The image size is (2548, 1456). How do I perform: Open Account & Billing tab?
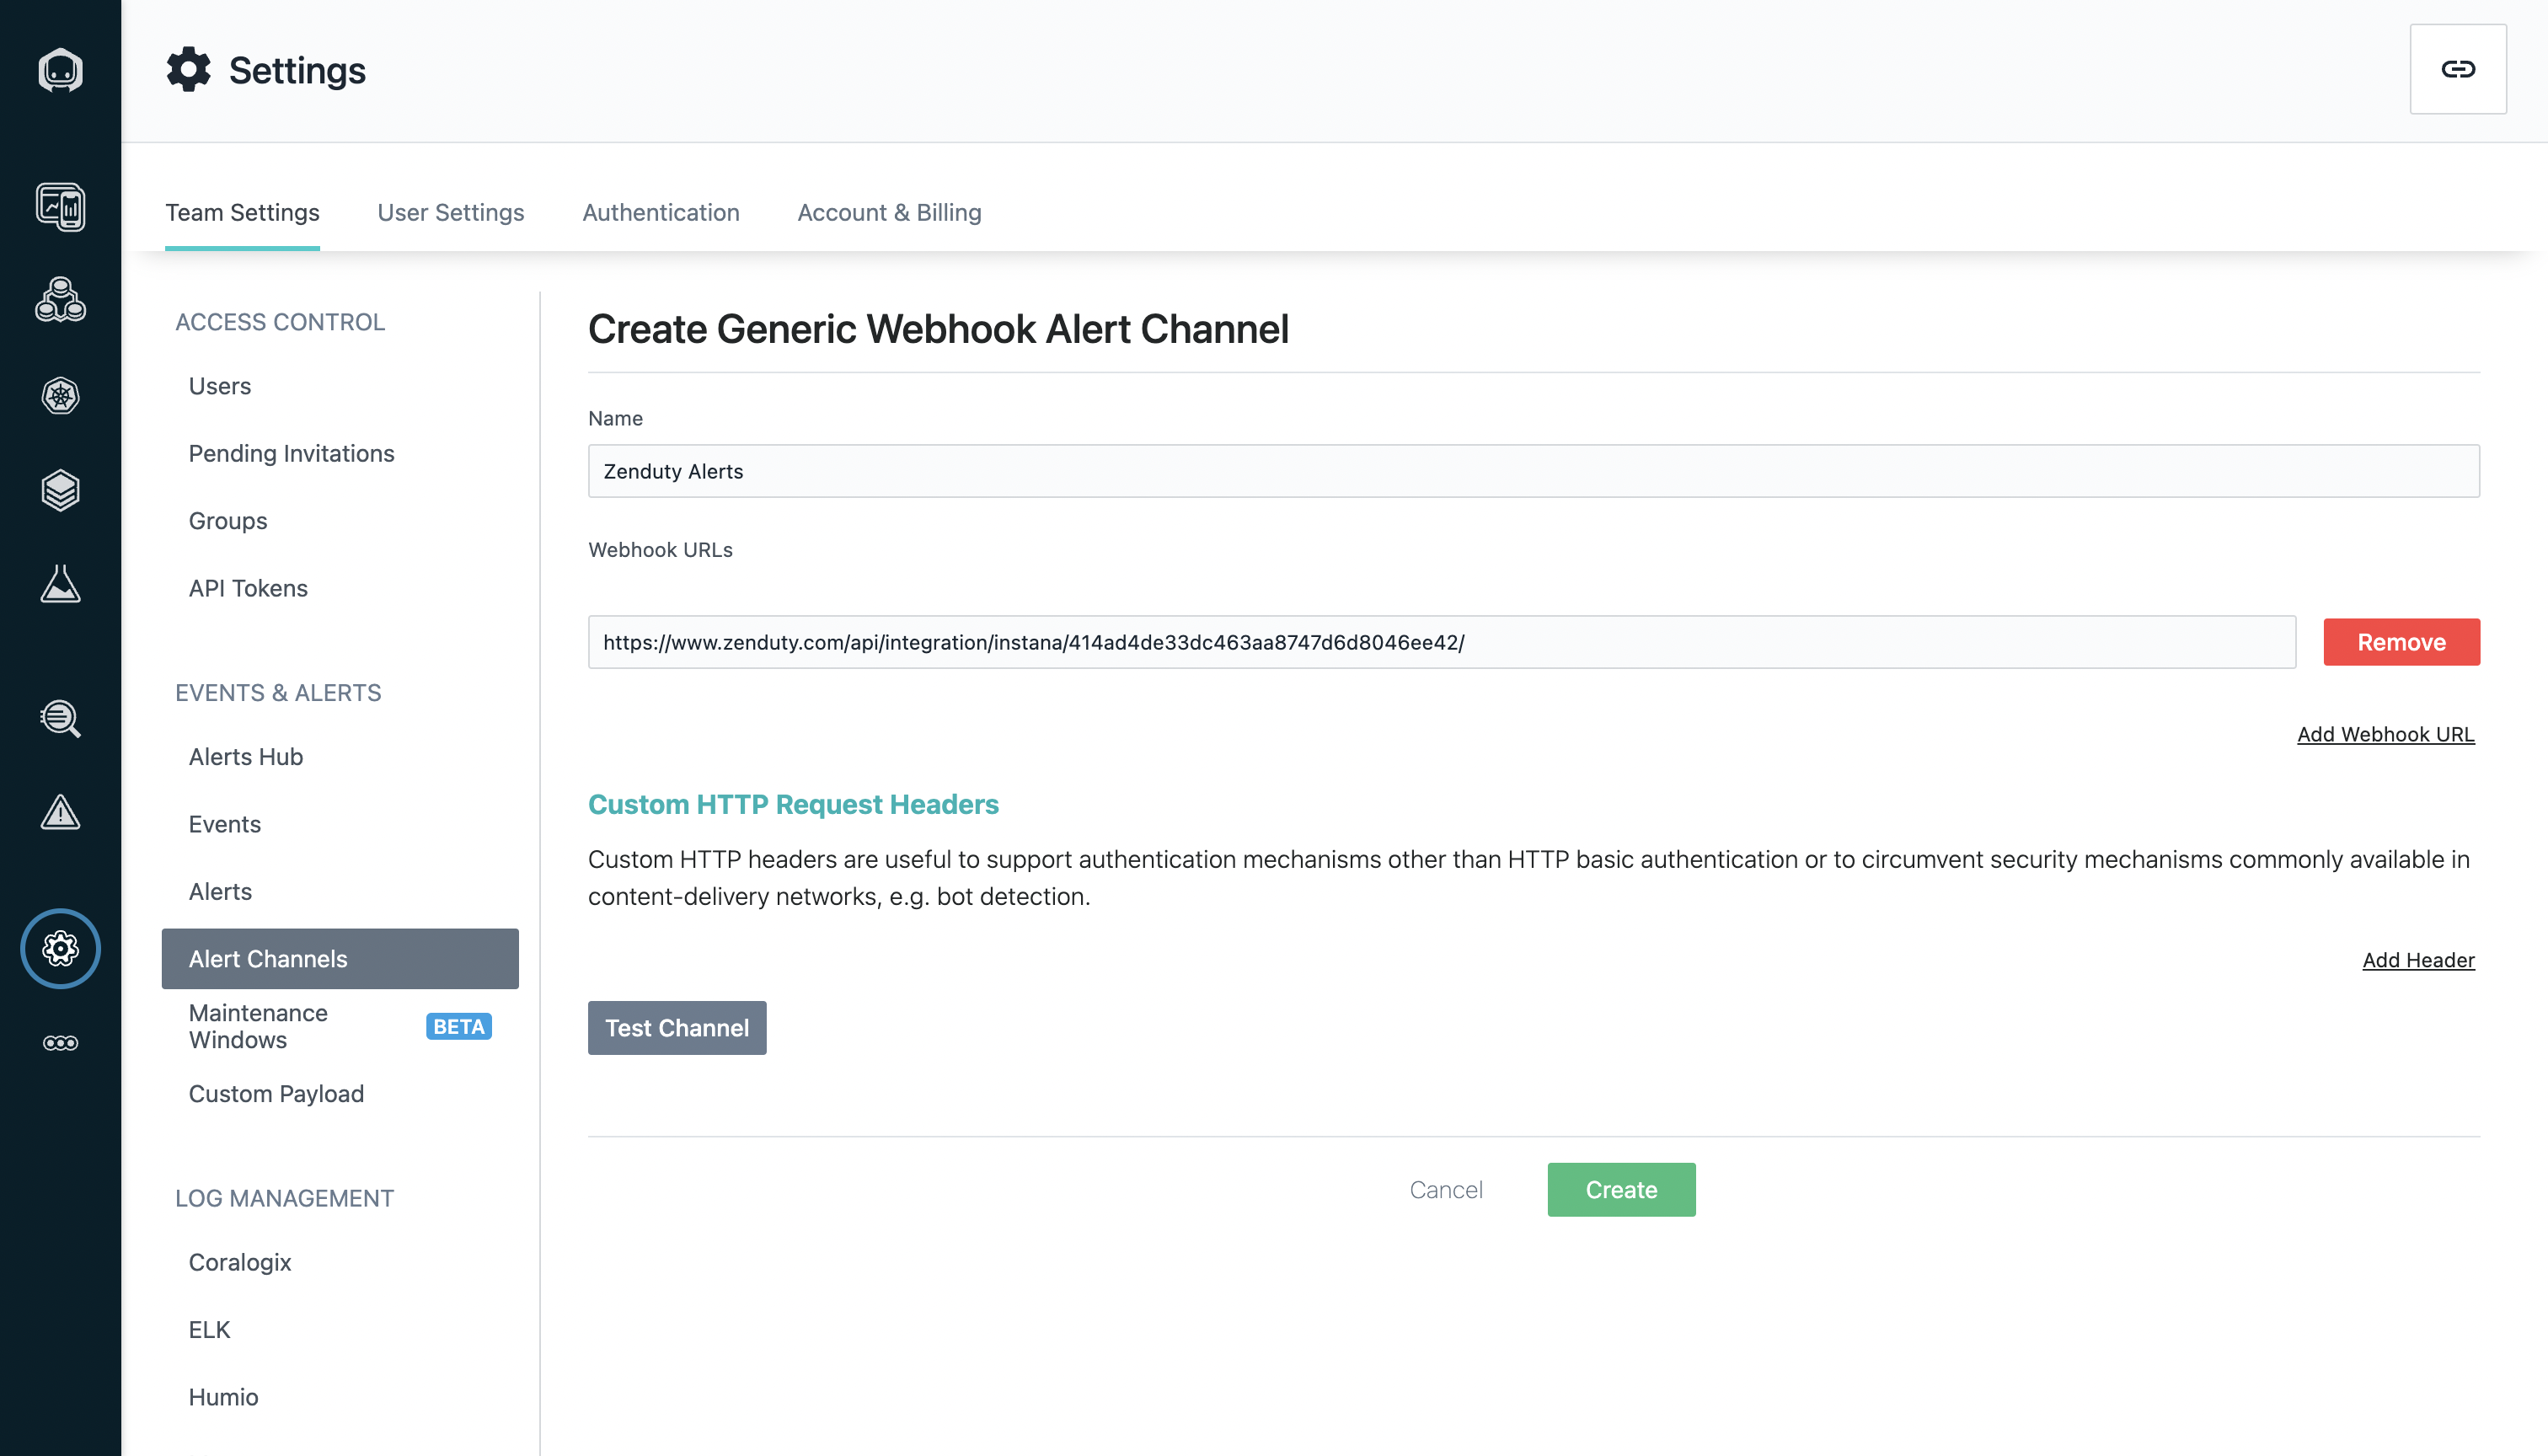tap(888, 212)
